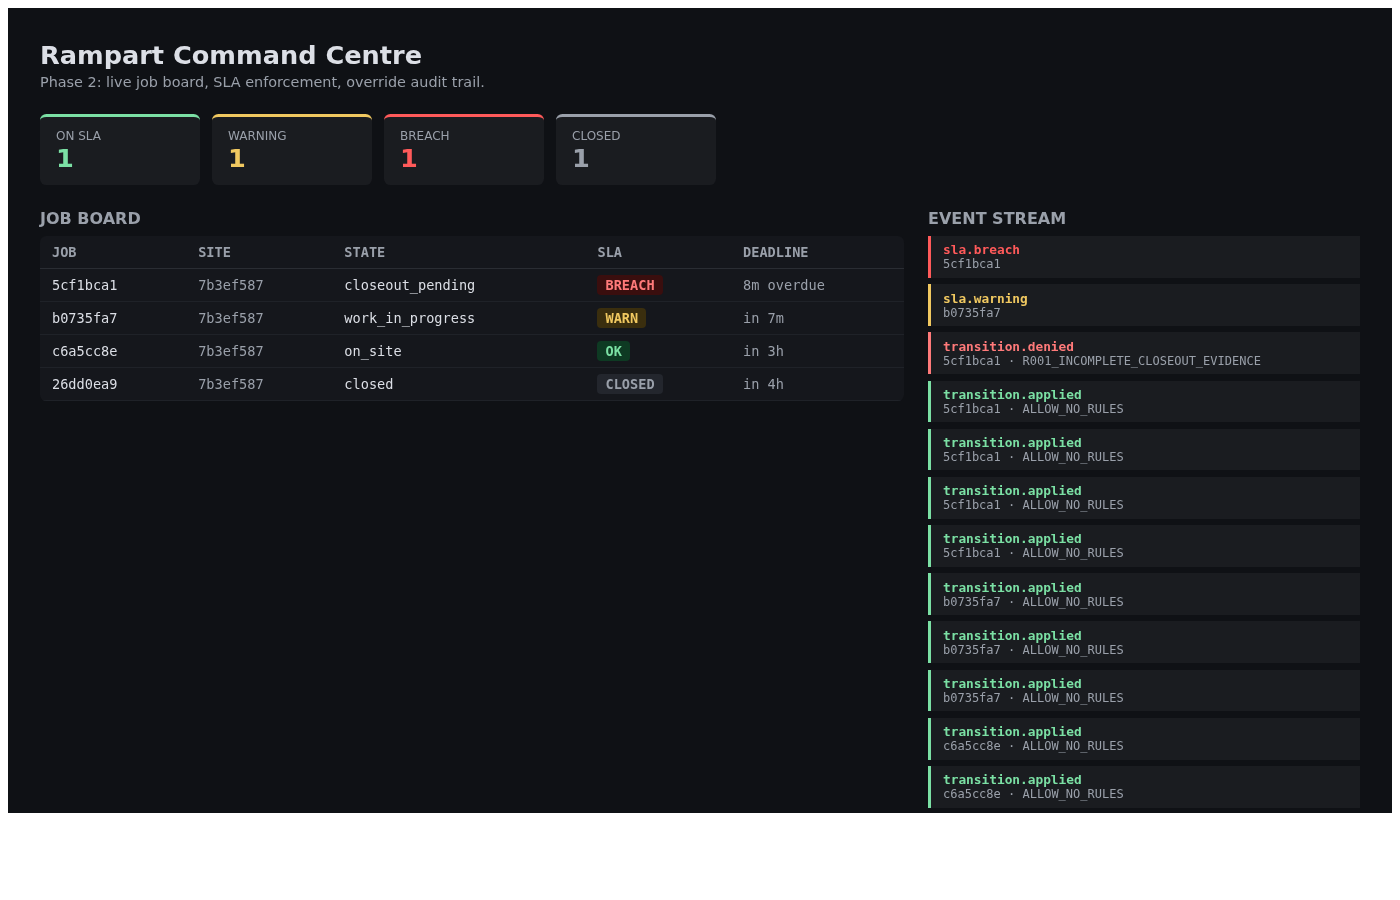This screenshot has height=900, width=1400.
Task: Click the green OK SLA badge
Action: click(613, 351)
